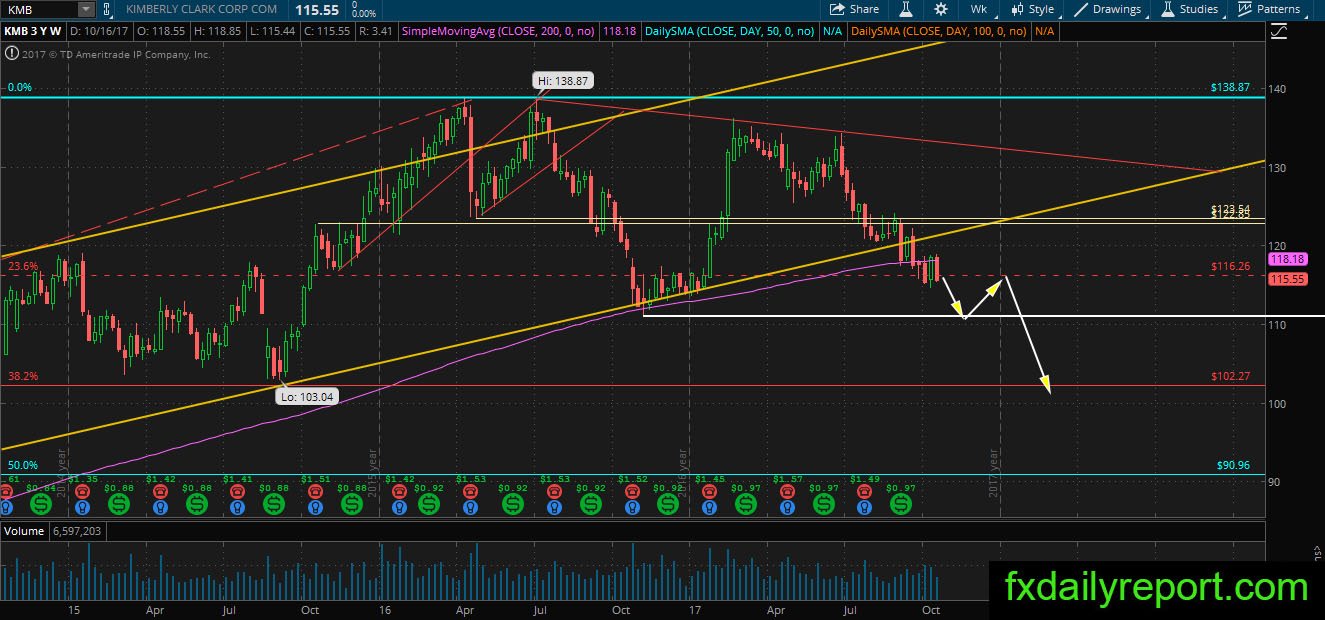1325x620 pixels.
Task: Click the Lo: 103.04 price bubble
Action: (x=307, y=397)
